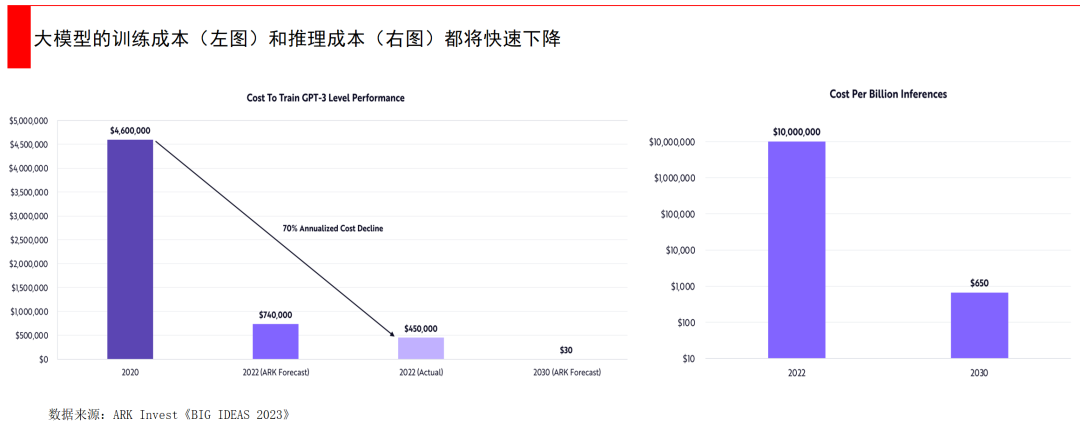Click the '2030 (ARK Forecast)' axis label
1080x432 pixels.
point(566,372)
